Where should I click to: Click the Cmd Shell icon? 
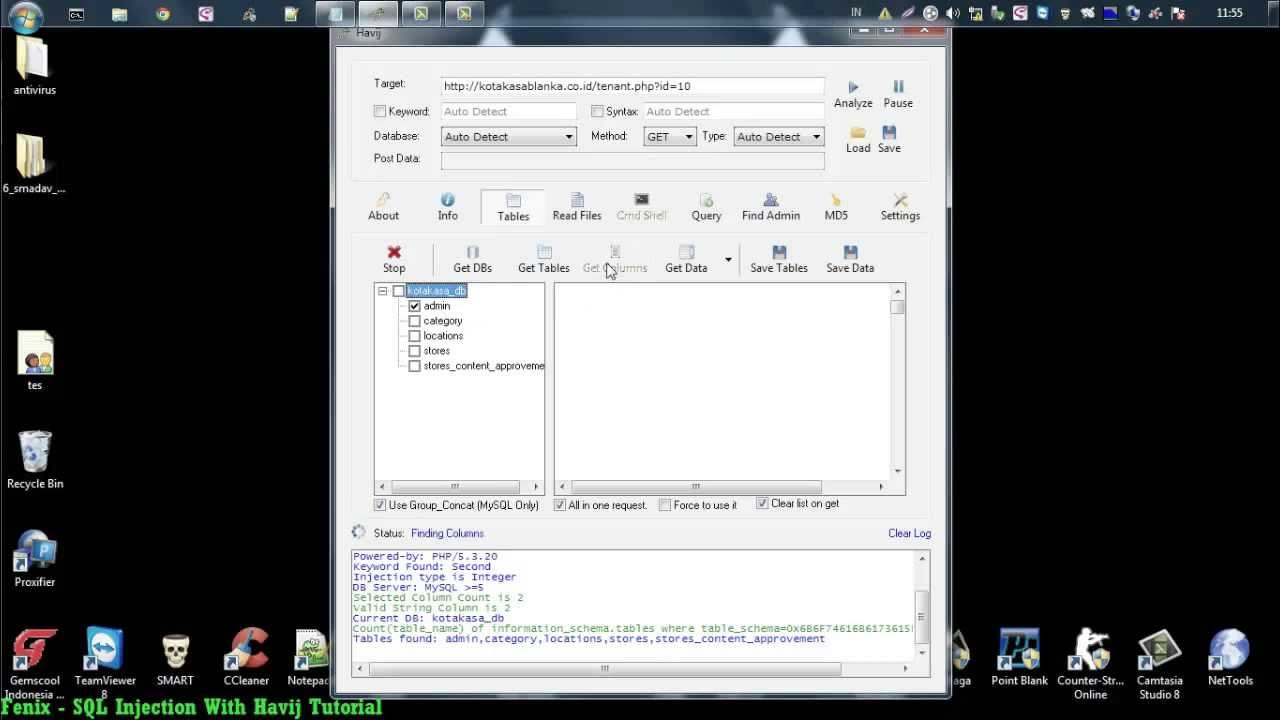click(641, 200)
